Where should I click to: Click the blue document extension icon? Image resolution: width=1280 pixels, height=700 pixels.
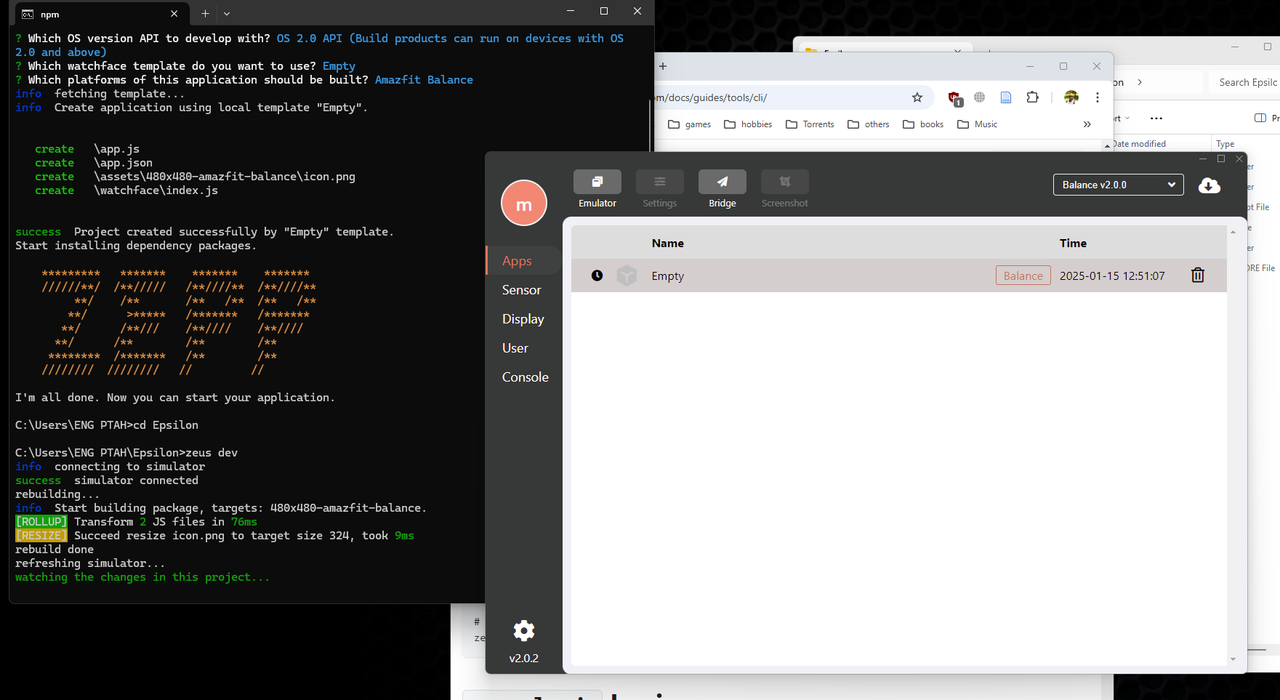click(1006, 97)
